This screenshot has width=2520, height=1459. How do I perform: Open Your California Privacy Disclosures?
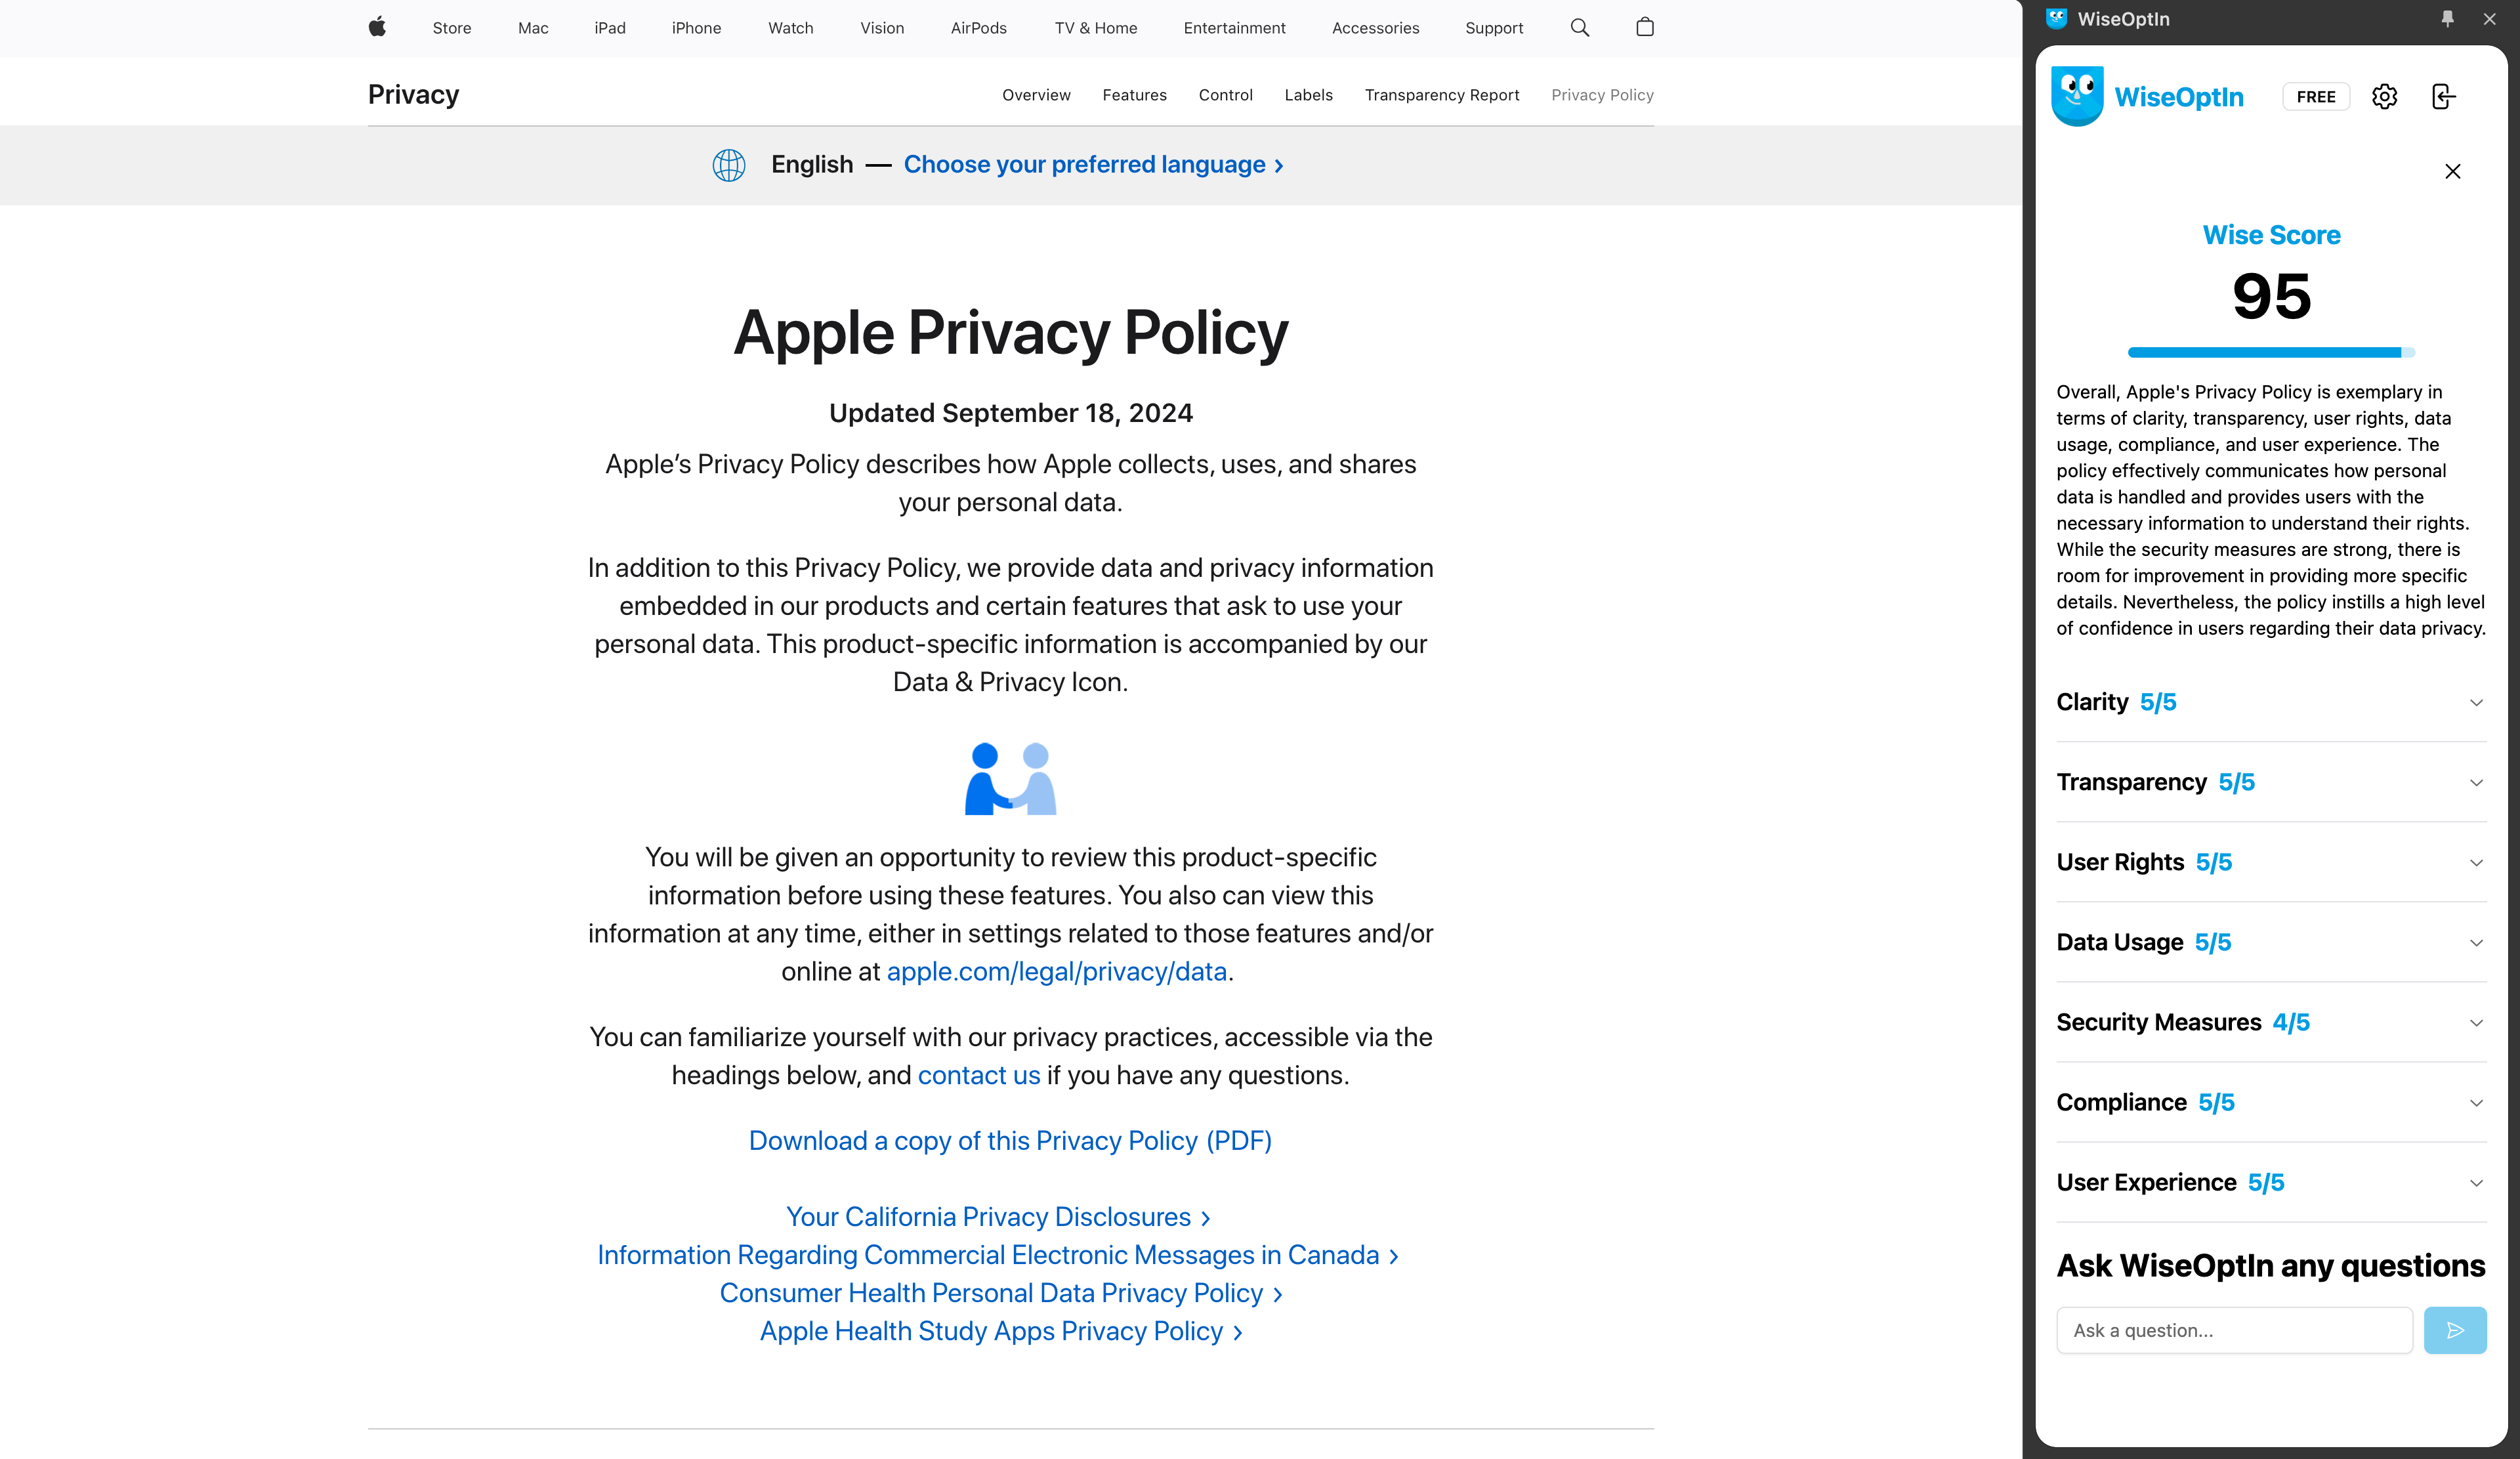[x=998, y=1217]
